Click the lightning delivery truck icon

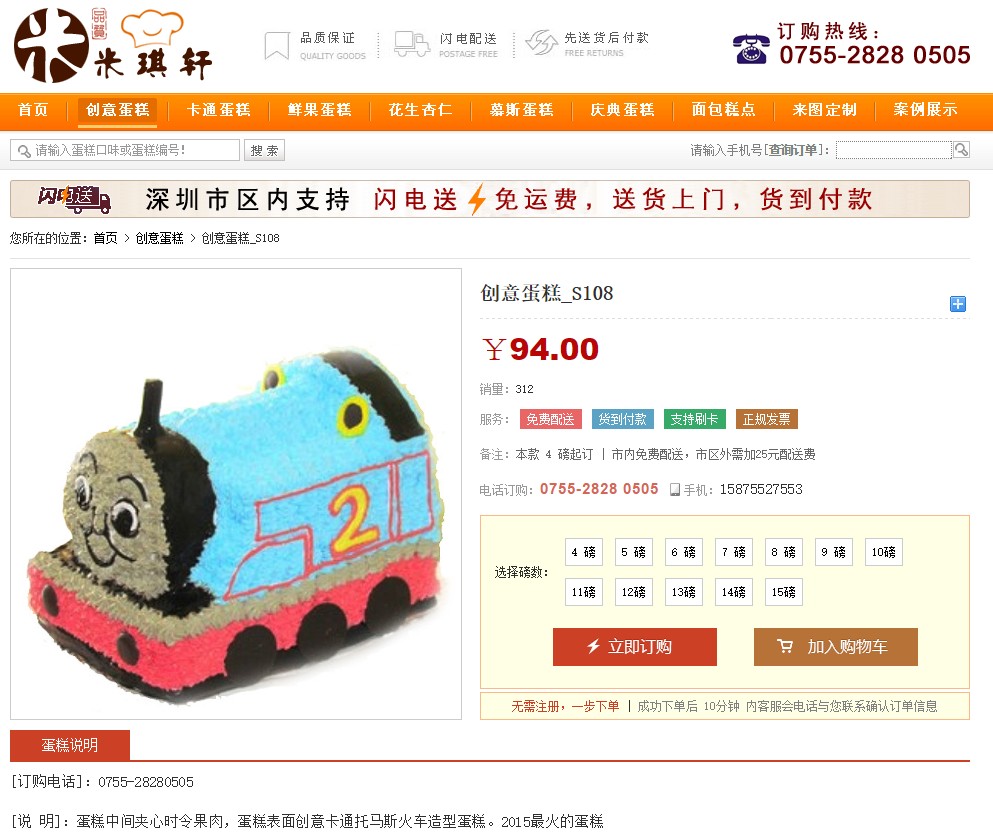click(x=412, y=44)
